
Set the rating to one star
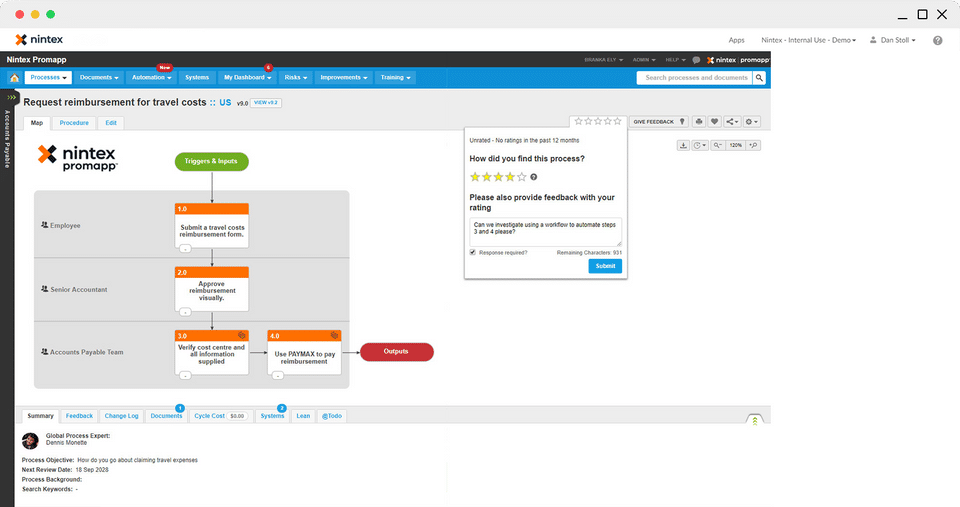[x=474, y=177]
